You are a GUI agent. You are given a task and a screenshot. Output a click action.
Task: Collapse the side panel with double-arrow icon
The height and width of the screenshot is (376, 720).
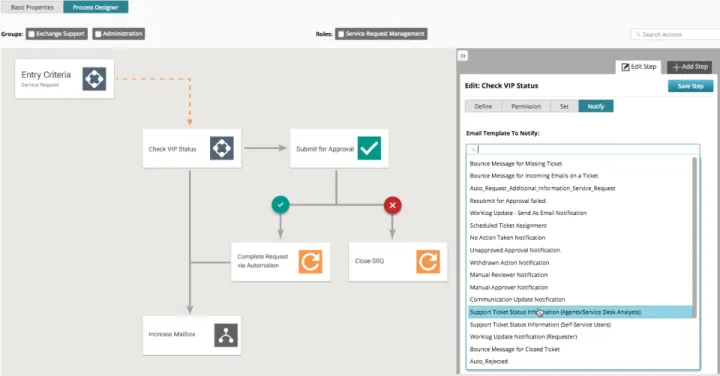[463, 56]
